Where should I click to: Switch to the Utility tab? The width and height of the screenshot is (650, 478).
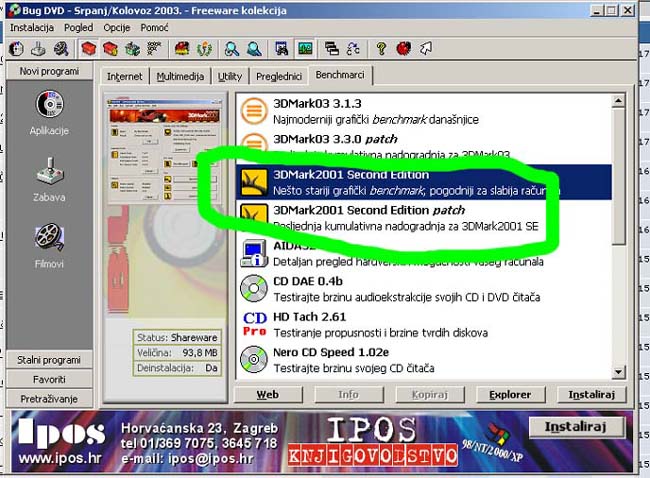230,77
